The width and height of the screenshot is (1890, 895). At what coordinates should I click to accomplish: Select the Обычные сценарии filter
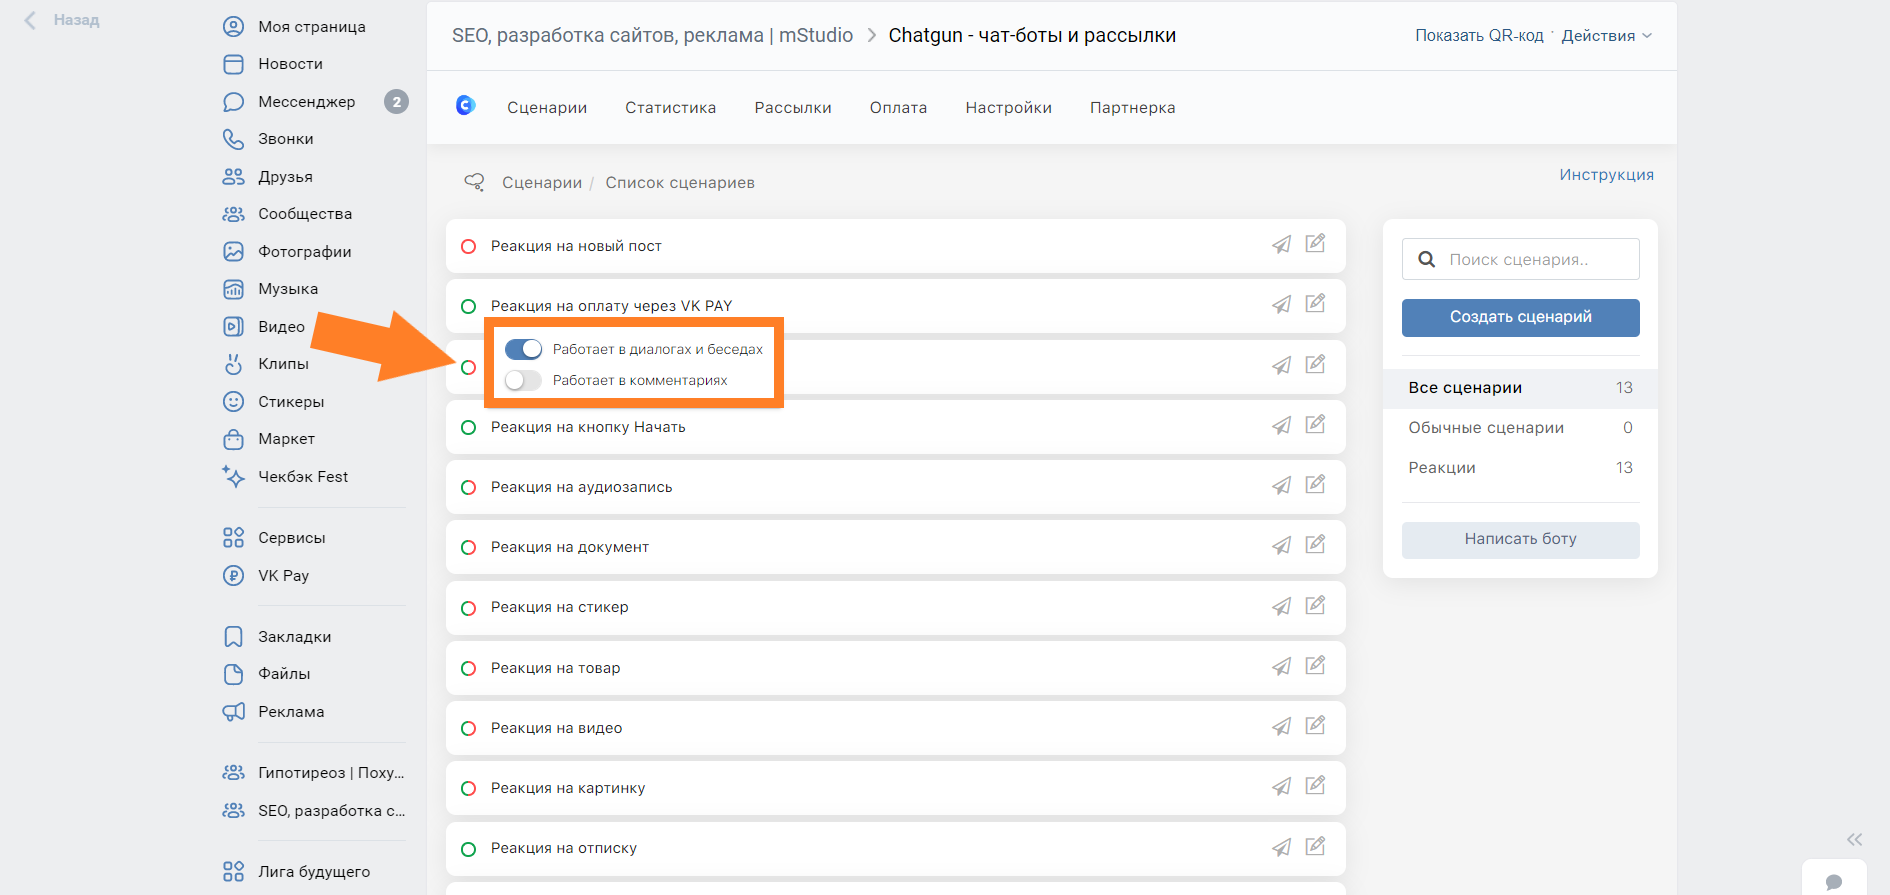pos(1520,428)
